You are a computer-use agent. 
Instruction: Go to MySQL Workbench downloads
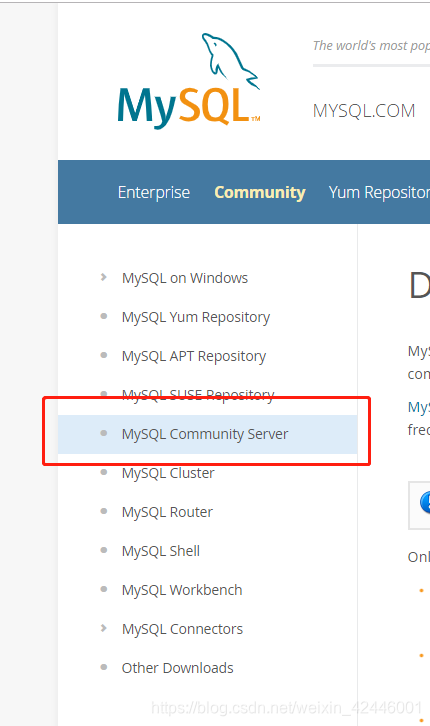point(182,590)
